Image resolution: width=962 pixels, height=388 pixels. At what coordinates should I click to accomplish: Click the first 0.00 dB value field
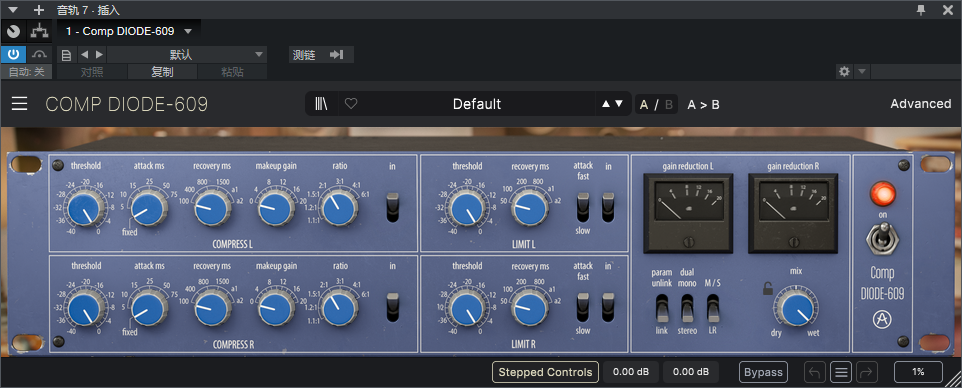click(x=631, y=372)
